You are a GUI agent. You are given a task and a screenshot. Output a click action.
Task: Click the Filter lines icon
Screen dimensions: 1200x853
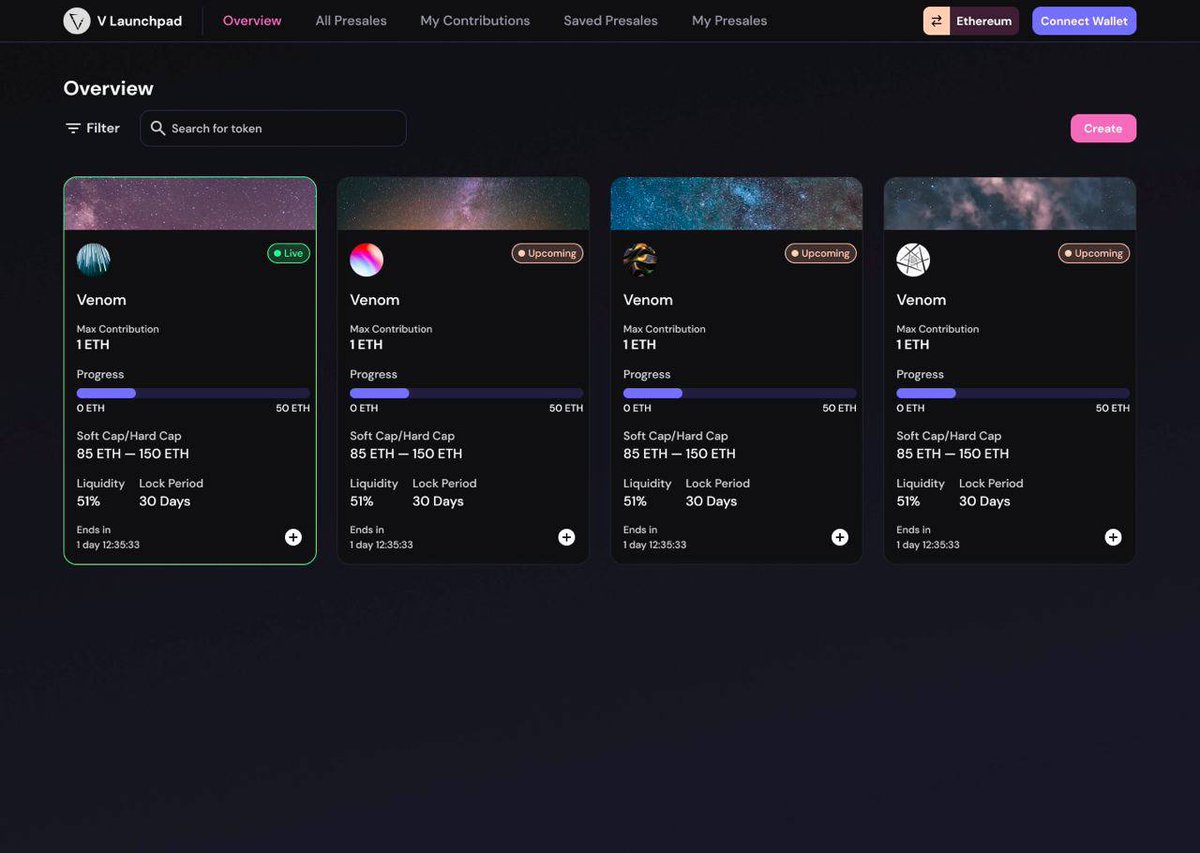coord(73,128)
